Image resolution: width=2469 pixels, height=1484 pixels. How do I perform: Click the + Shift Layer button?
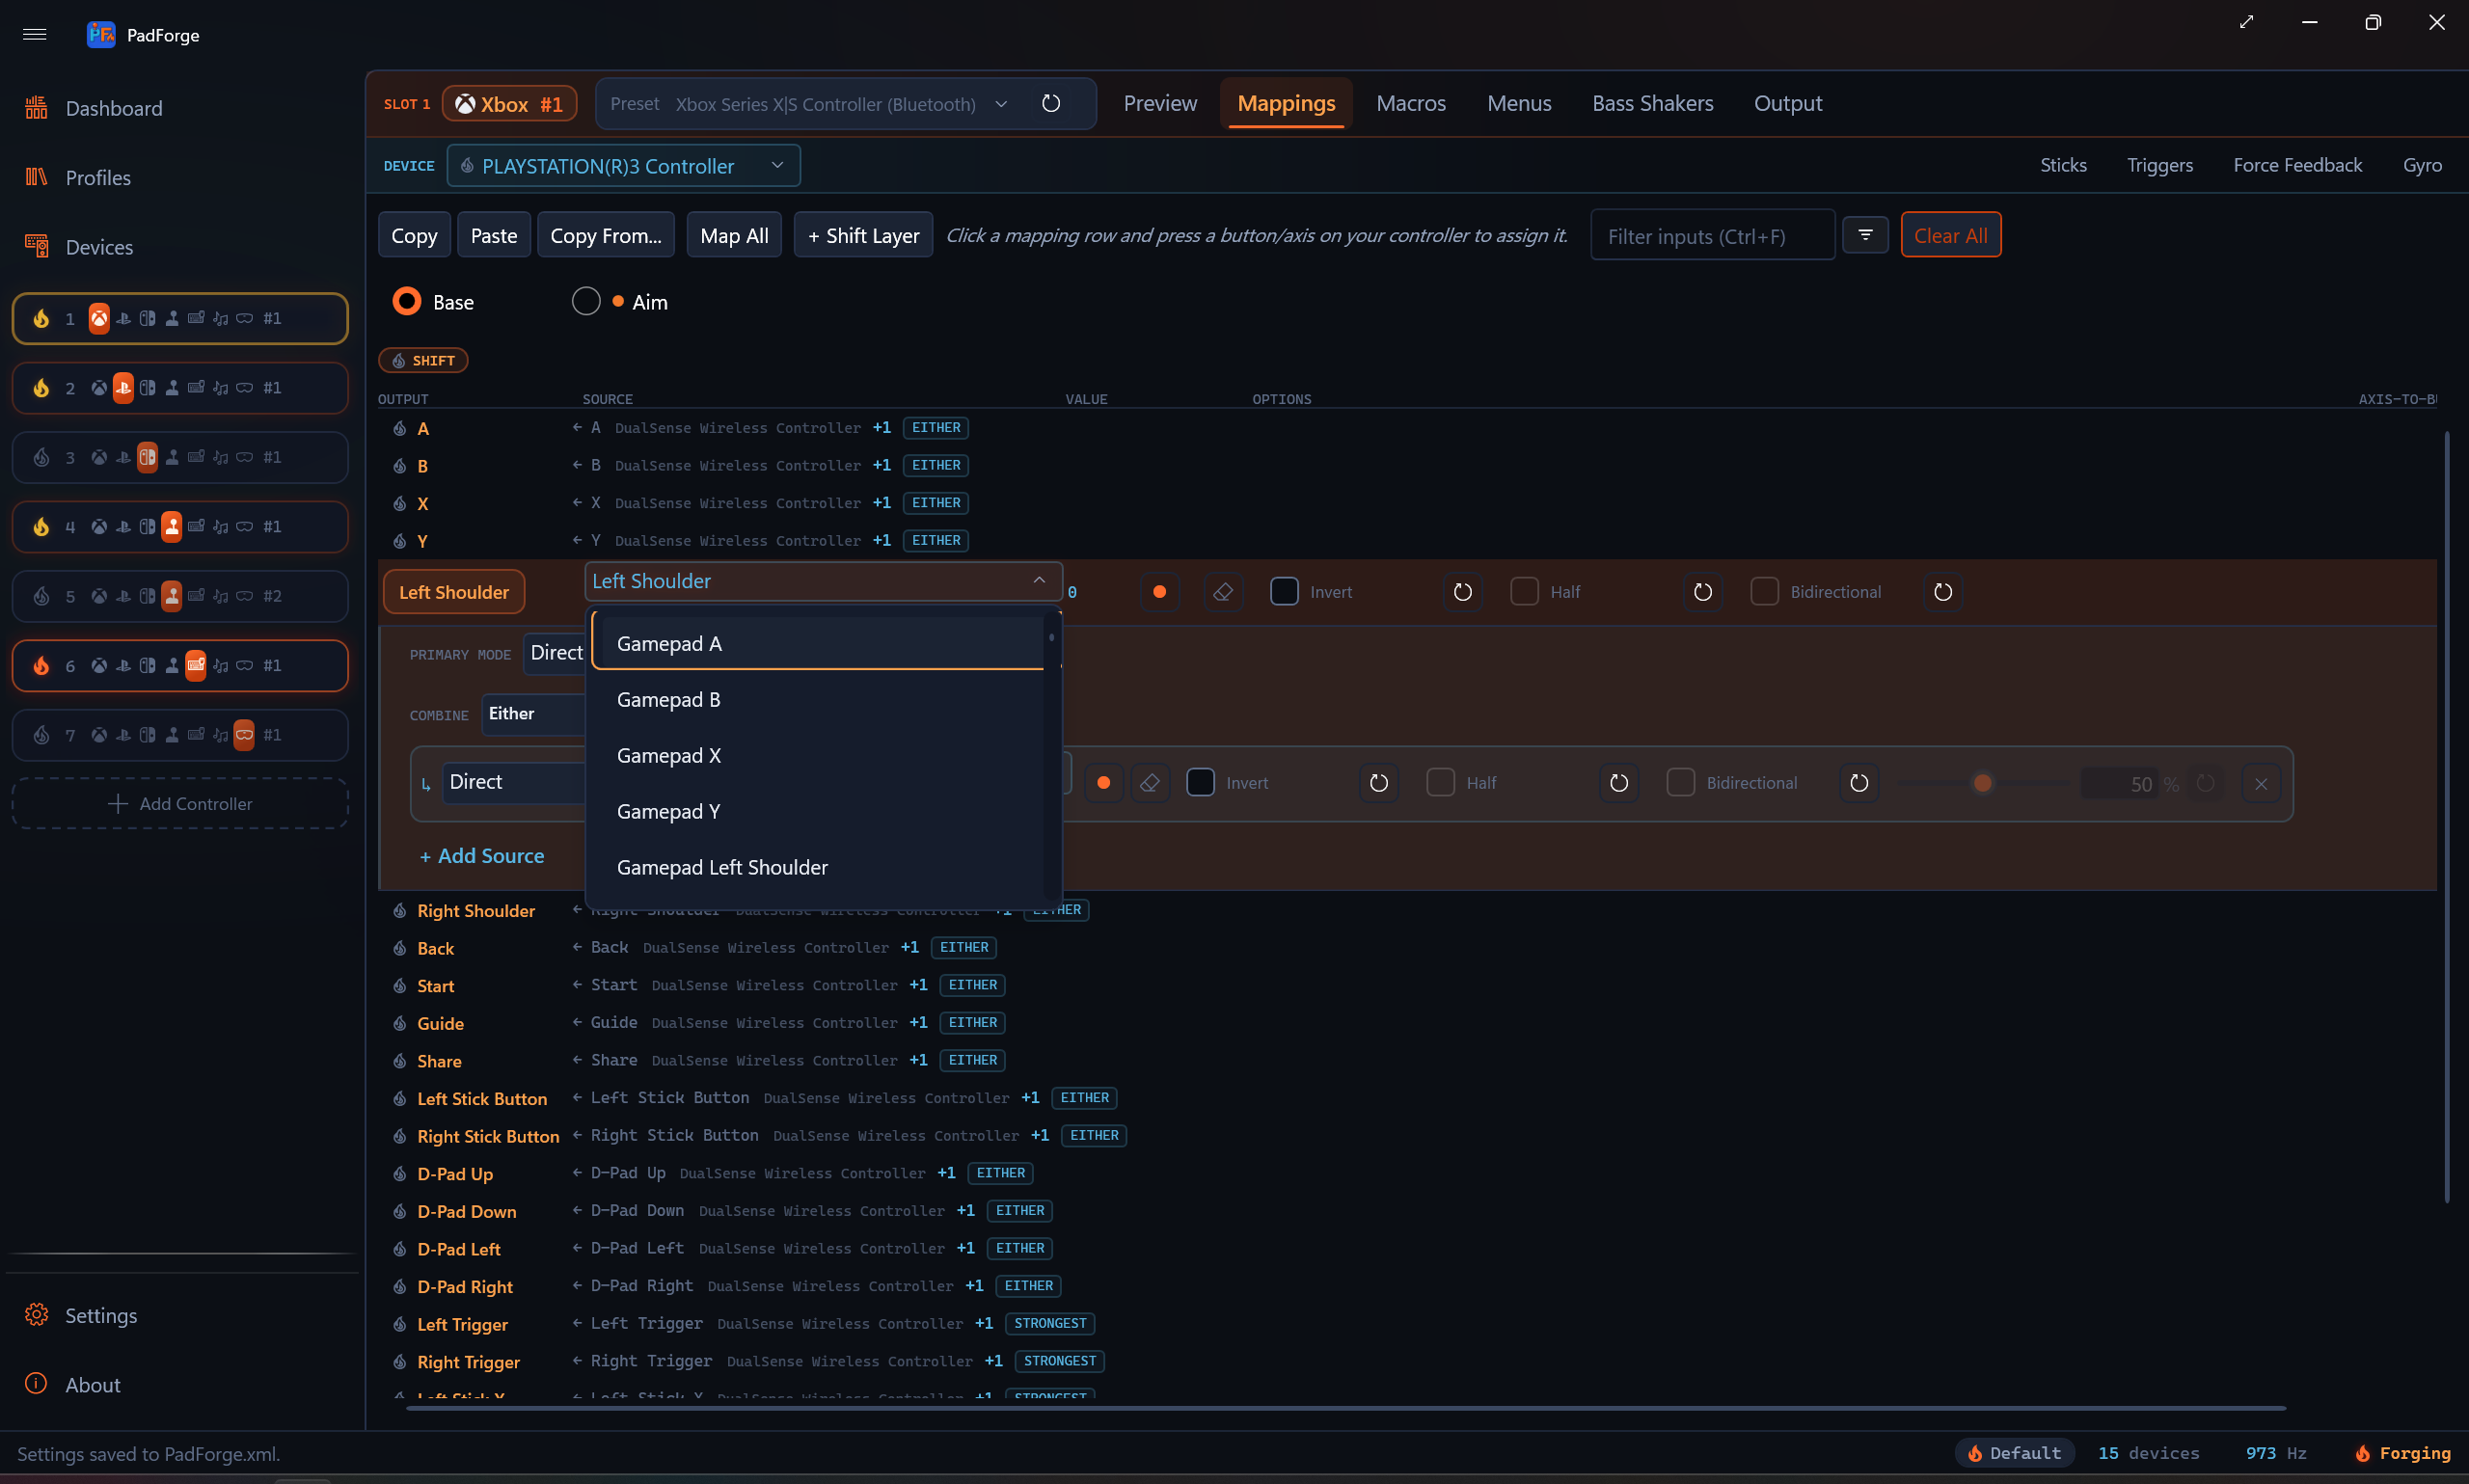pos(863,235)
